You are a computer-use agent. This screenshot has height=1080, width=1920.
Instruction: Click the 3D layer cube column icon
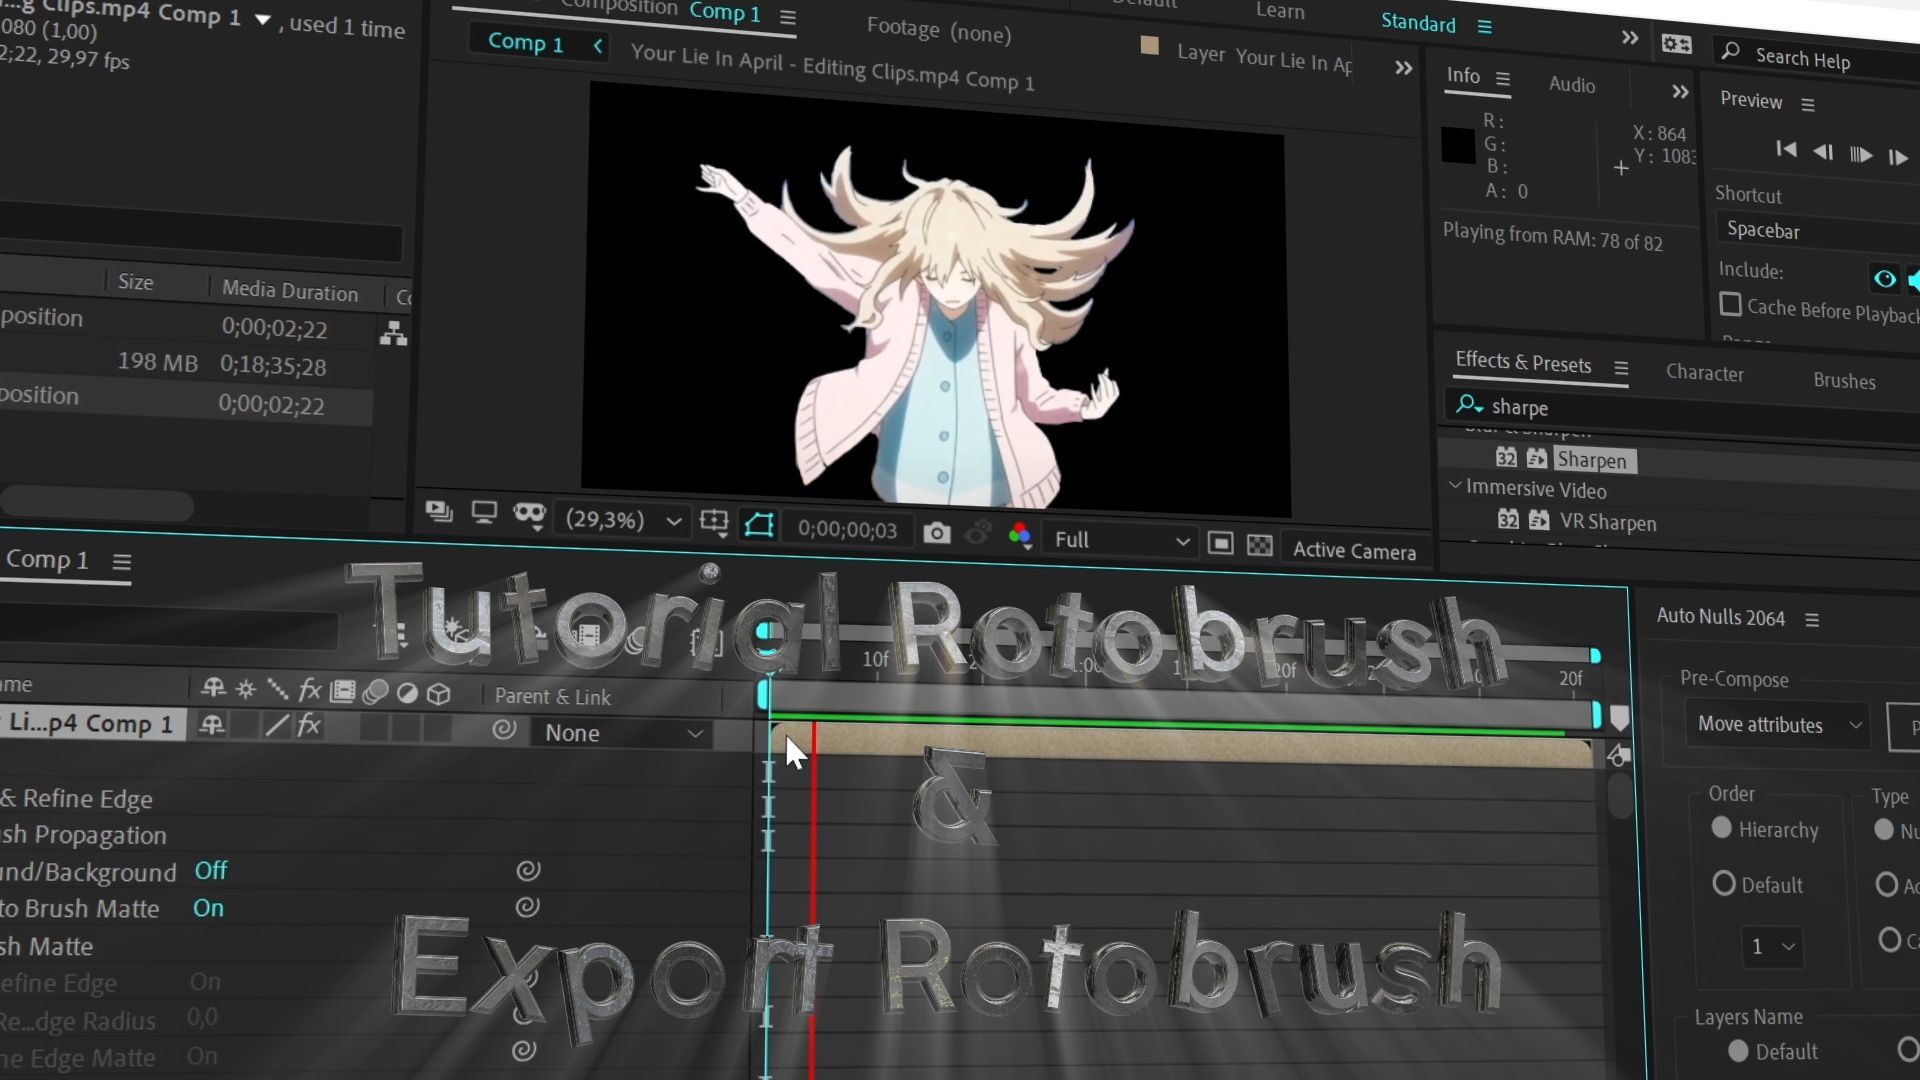pos(439,693)
